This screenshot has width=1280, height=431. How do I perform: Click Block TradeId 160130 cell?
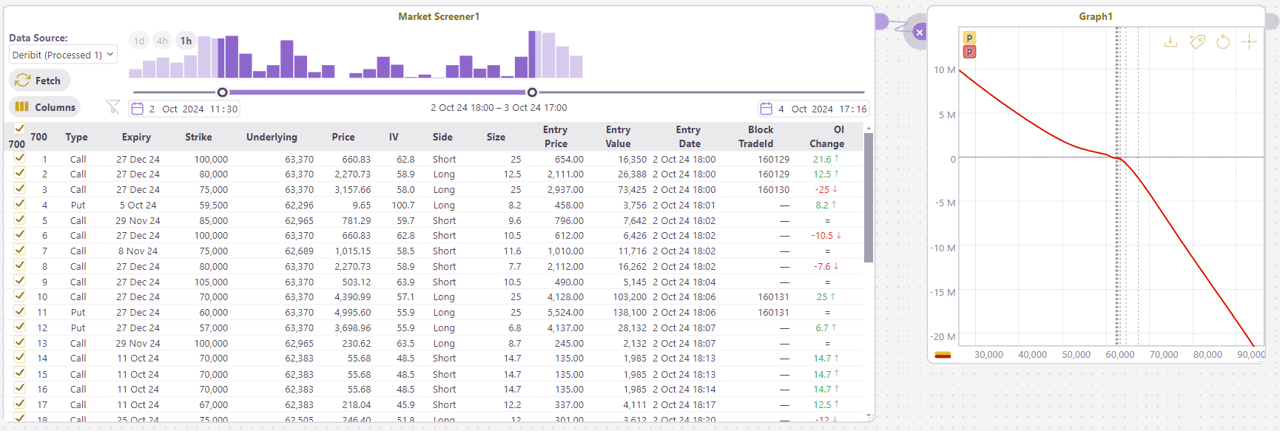[773, 189]
